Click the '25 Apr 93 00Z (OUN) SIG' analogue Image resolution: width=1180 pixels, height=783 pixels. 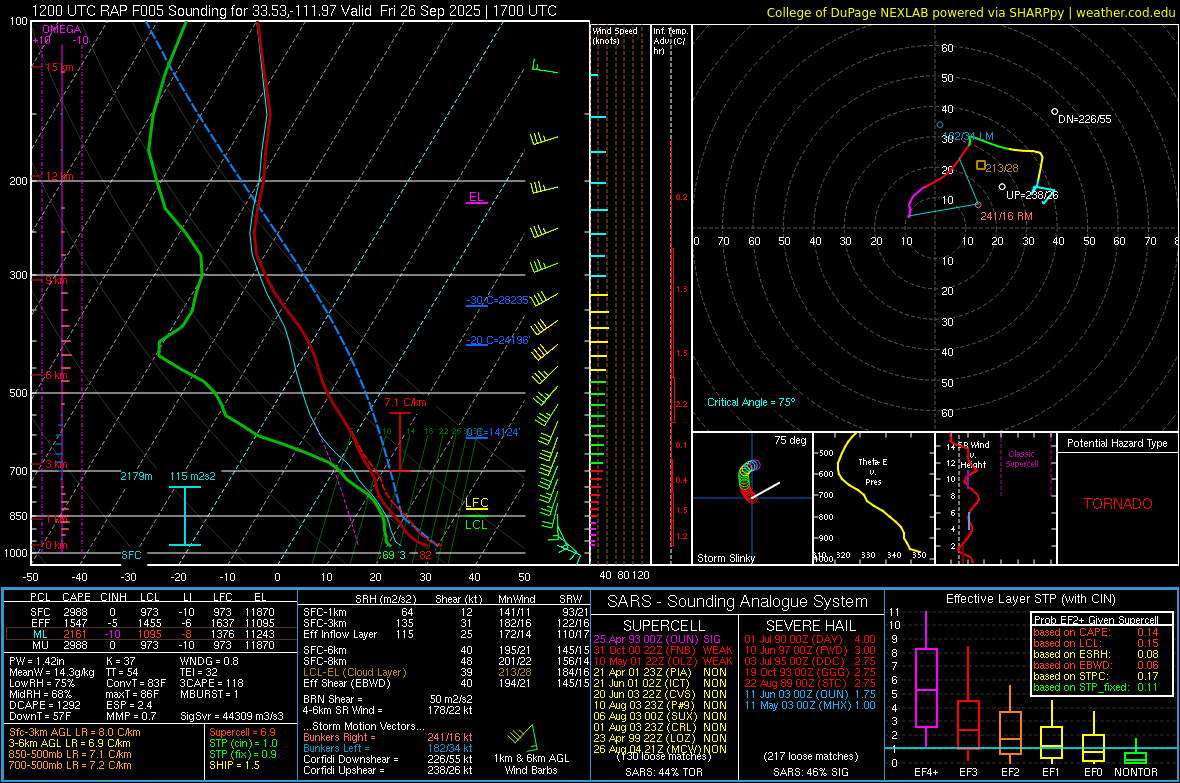(x=657, y=639)
